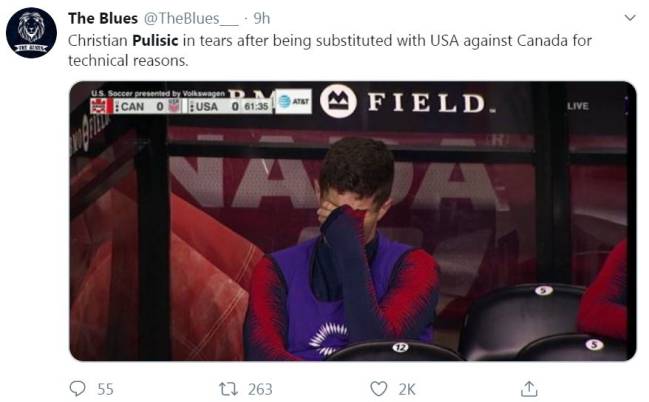Click the LIVE indicator on video
The image size is (649, 402).
(x=578, y=106)
